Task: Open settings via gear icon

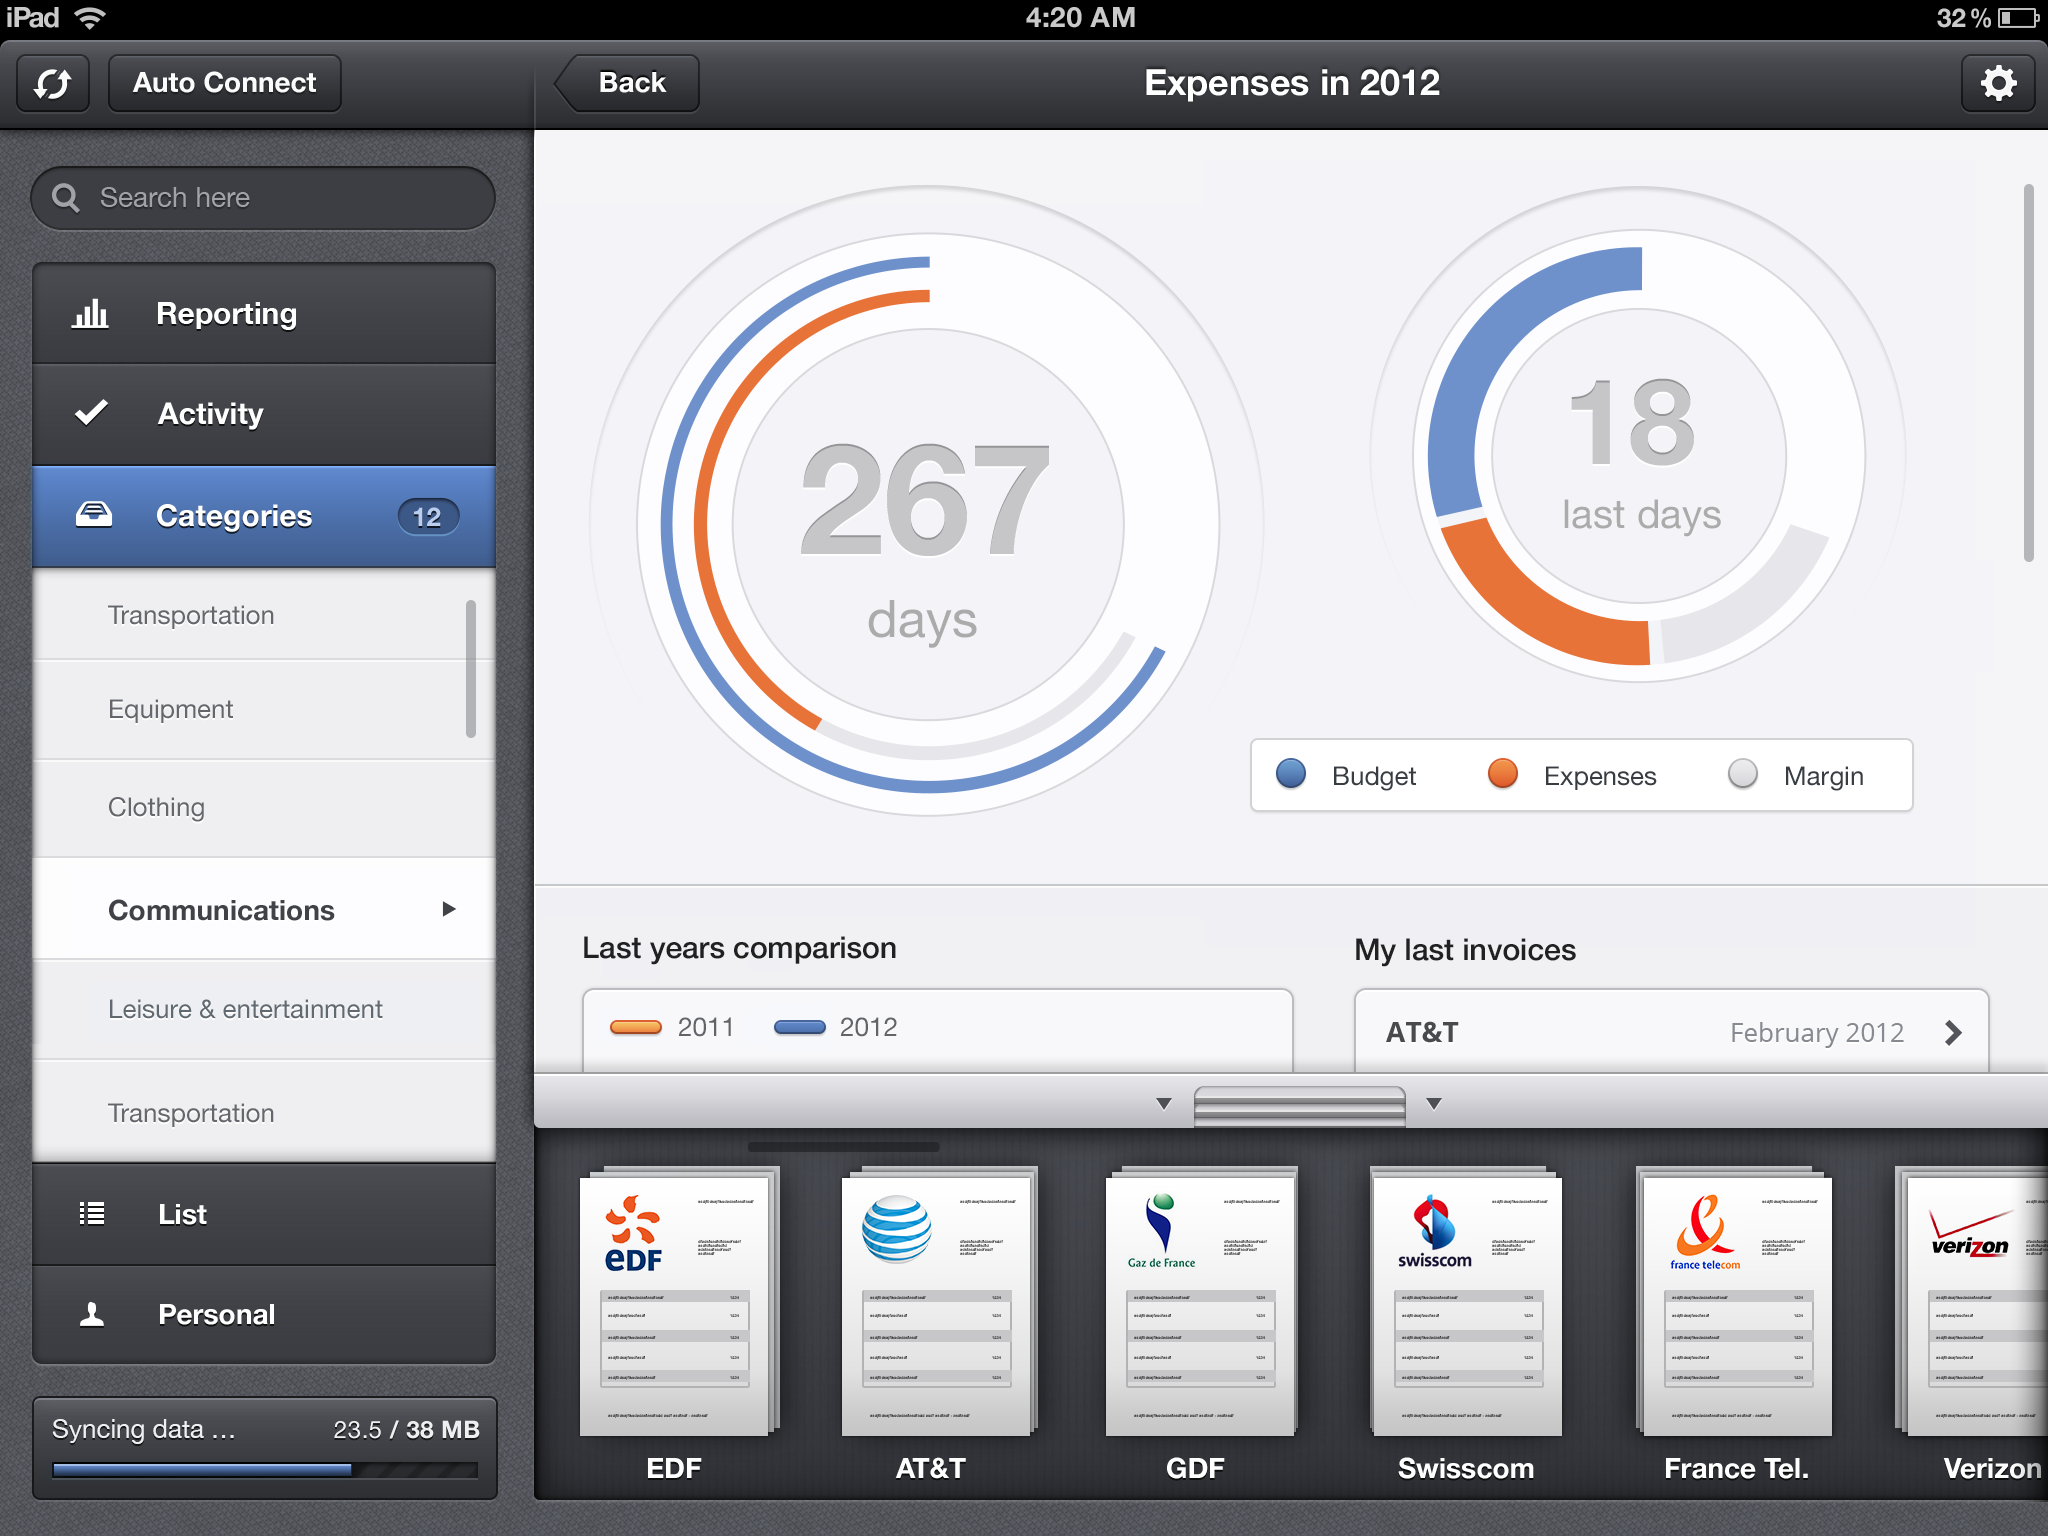Action: [x=1997, y=84]
